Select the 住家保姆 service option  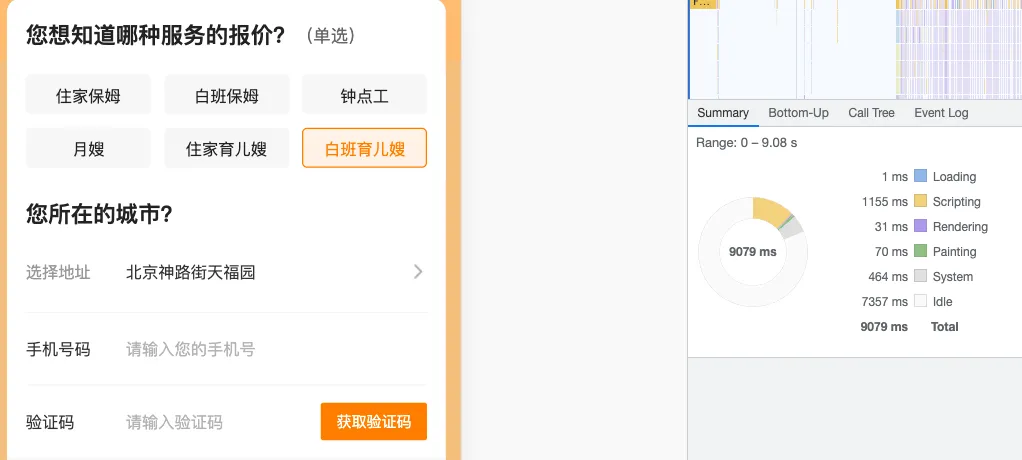88,95
